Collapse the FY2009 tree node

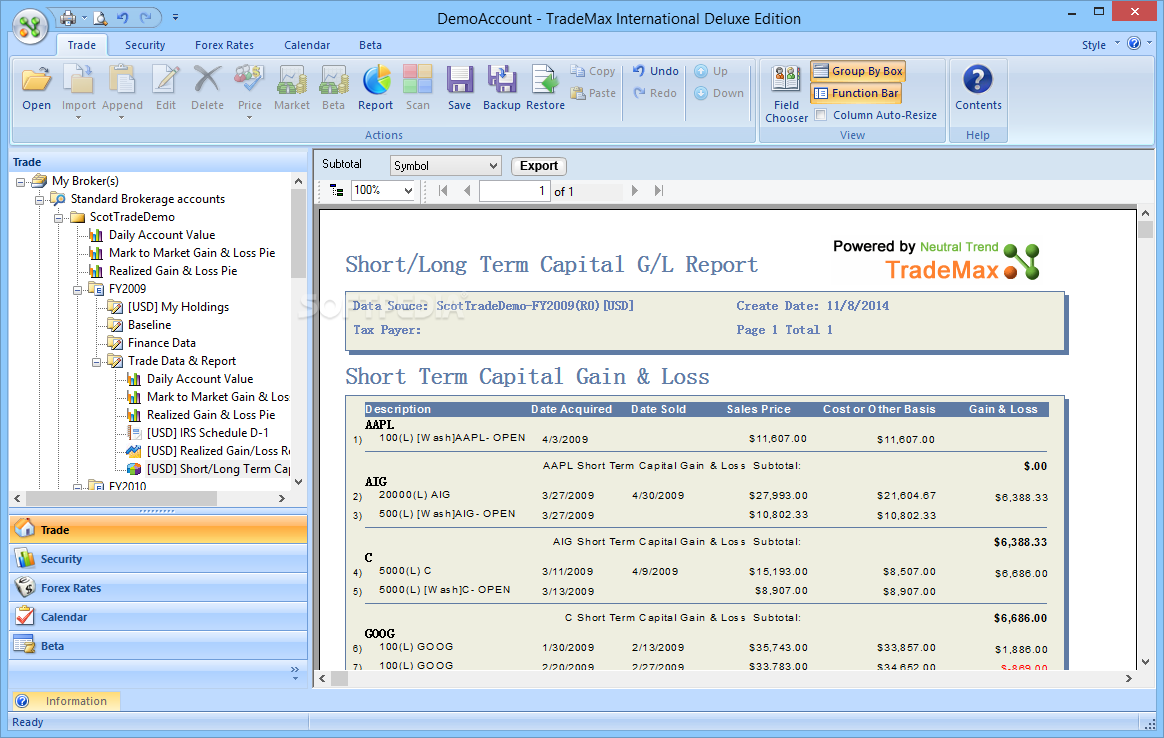[x=77, y=290]
